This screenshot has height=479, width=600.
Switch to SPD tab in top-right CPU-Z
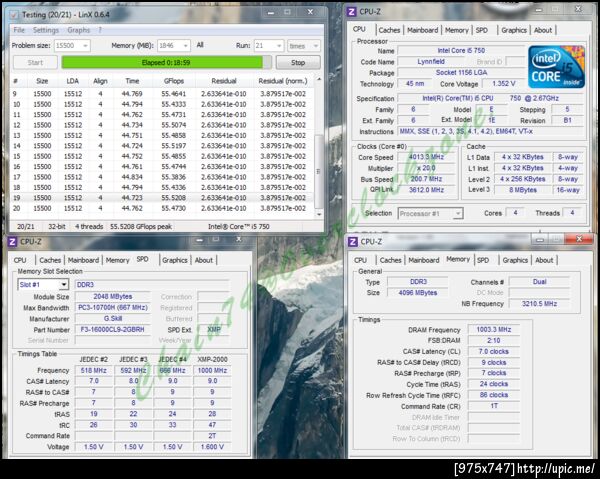tap(482, 30)
